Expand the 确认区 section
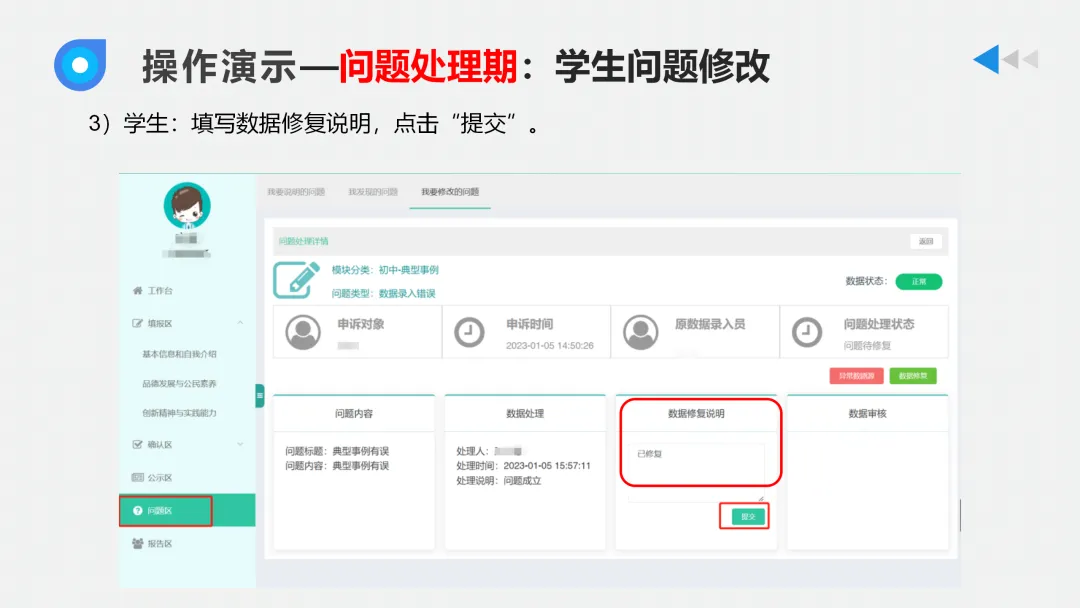The width and height of the screenshot is (1080, 608). tap(241, 443)
